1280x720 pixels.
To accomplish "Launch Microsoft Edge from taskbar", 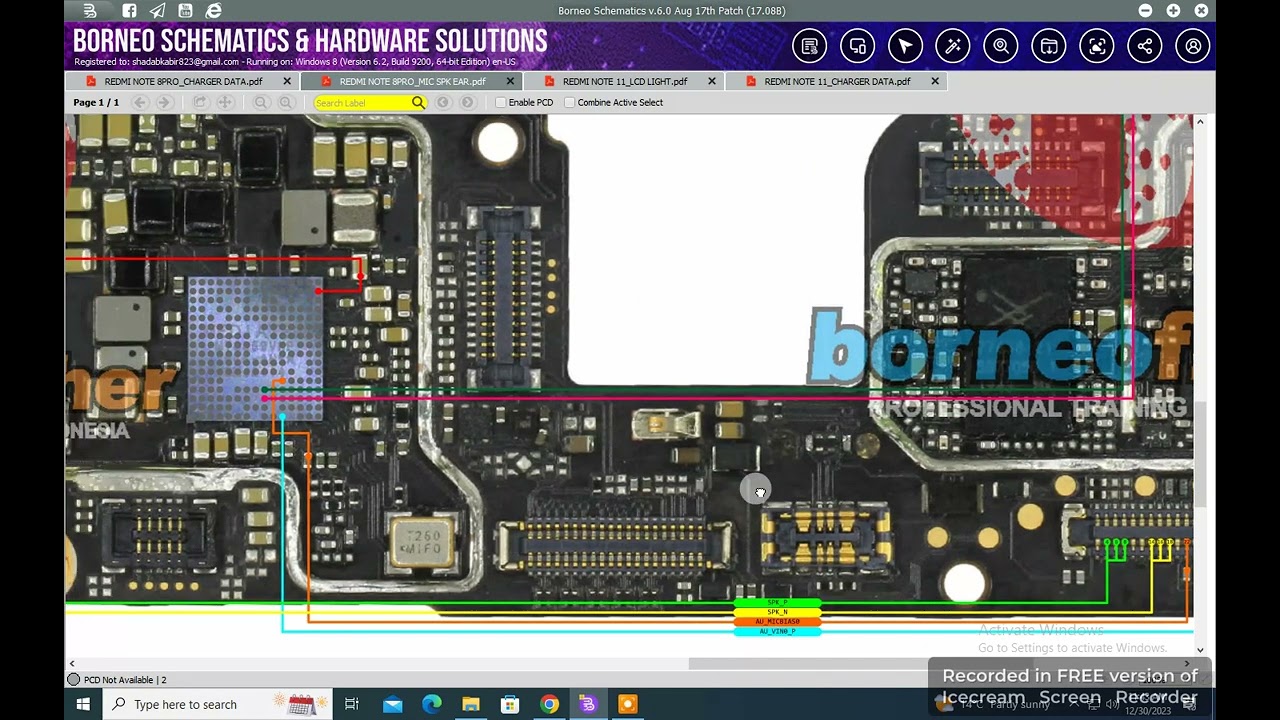I will click(431, 704).
